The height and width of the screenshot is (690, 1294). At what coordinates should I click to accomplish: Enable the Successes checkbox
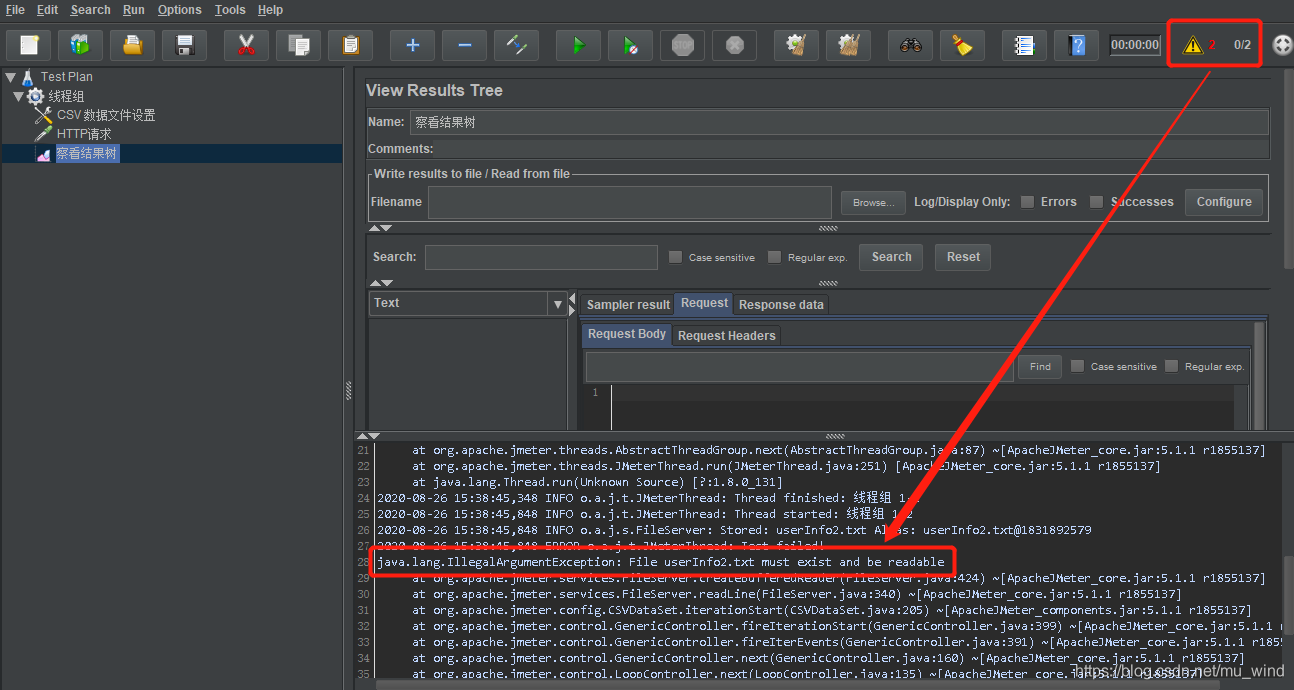click(x=1096, y=202)
